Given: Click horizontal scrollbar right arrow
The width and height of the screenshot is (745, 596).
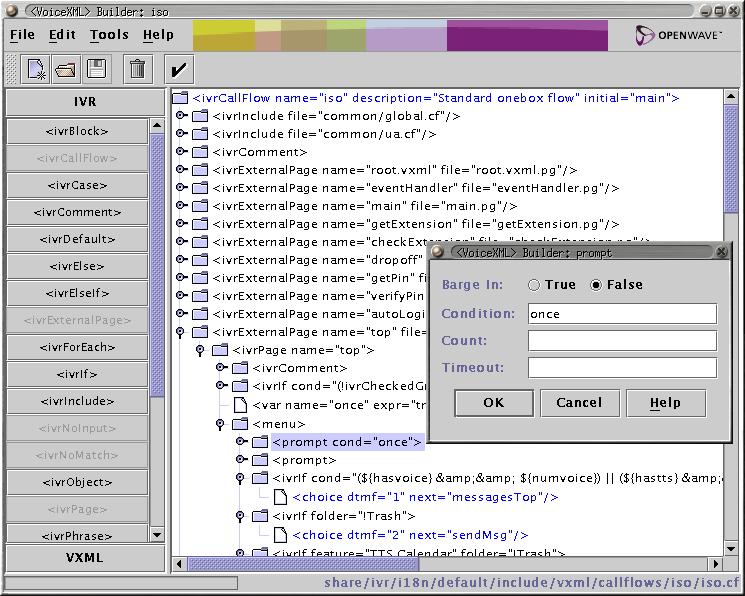Looking at the screenshot, I should pyautogui.click(x=716, y=564).
